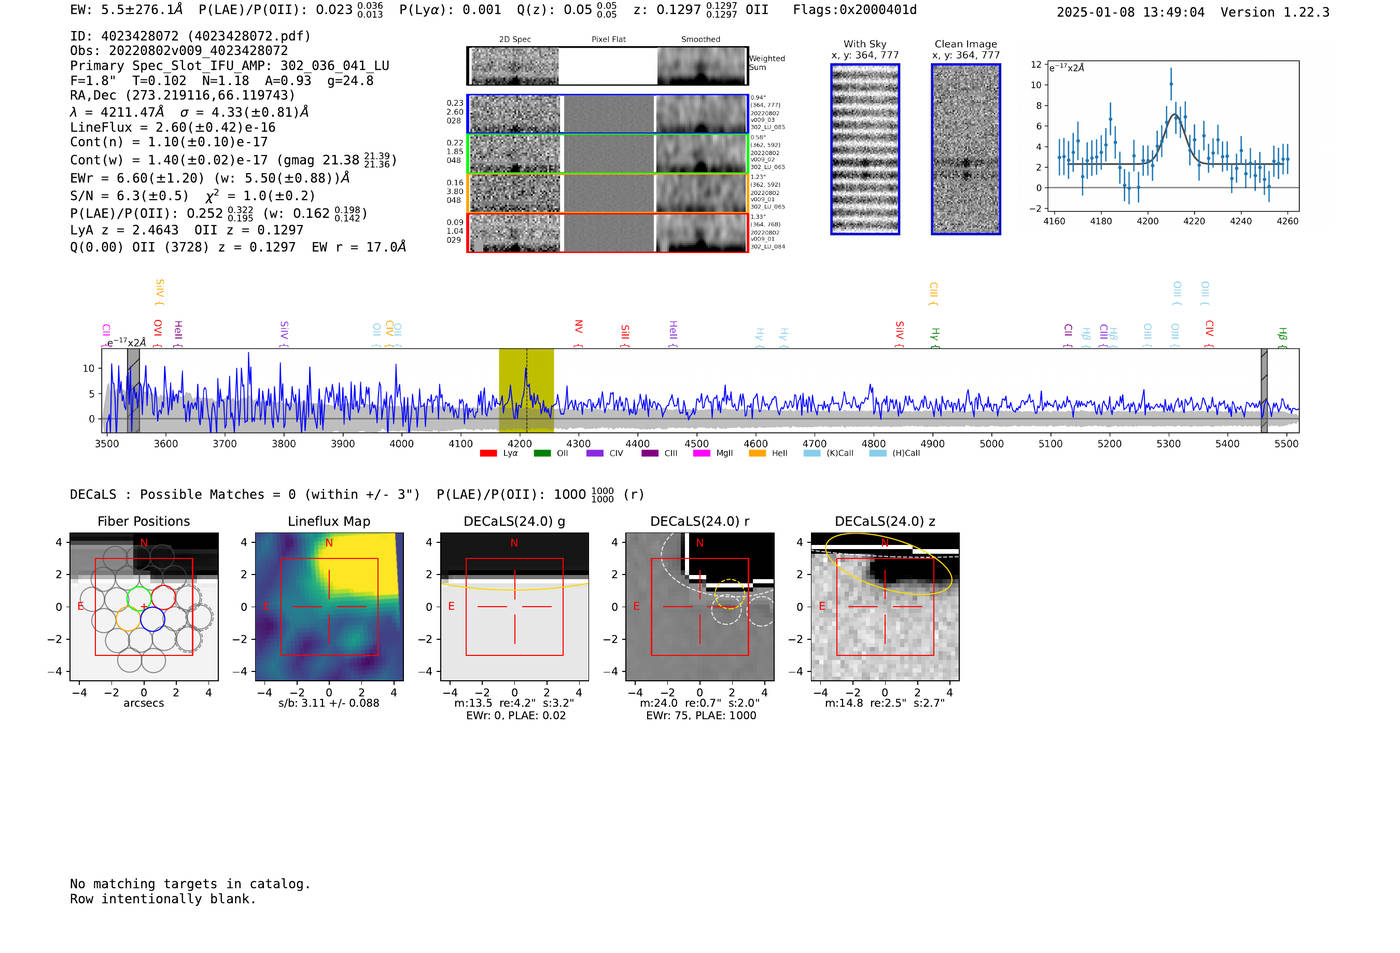Image resolution: width=1400 pixels, height=953 pixels.
Task: Click the s/b: 3.11 +/- 0.088 label
Action: (329, 703)
